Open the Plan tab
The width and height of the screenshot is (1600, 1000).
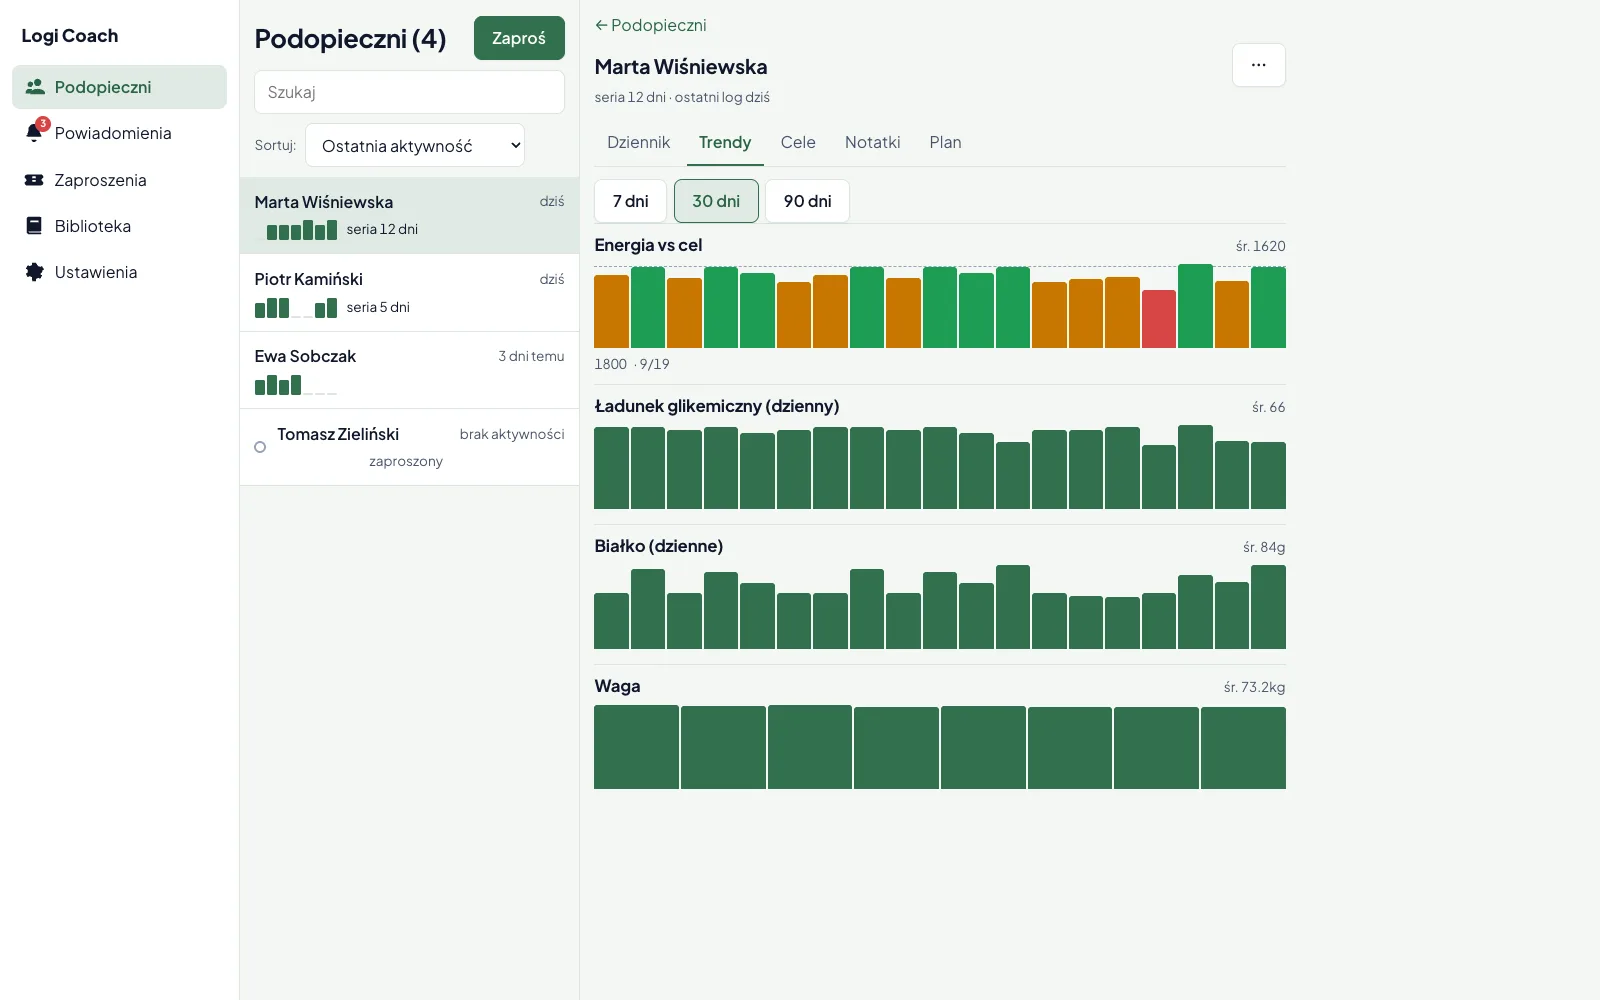coord(945,142)
